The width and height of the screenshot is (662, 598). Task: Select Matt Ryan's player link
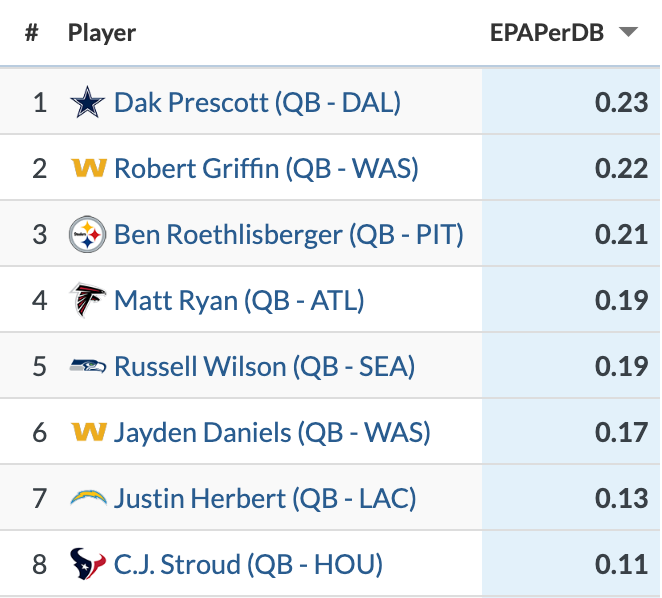click(239, 300)
